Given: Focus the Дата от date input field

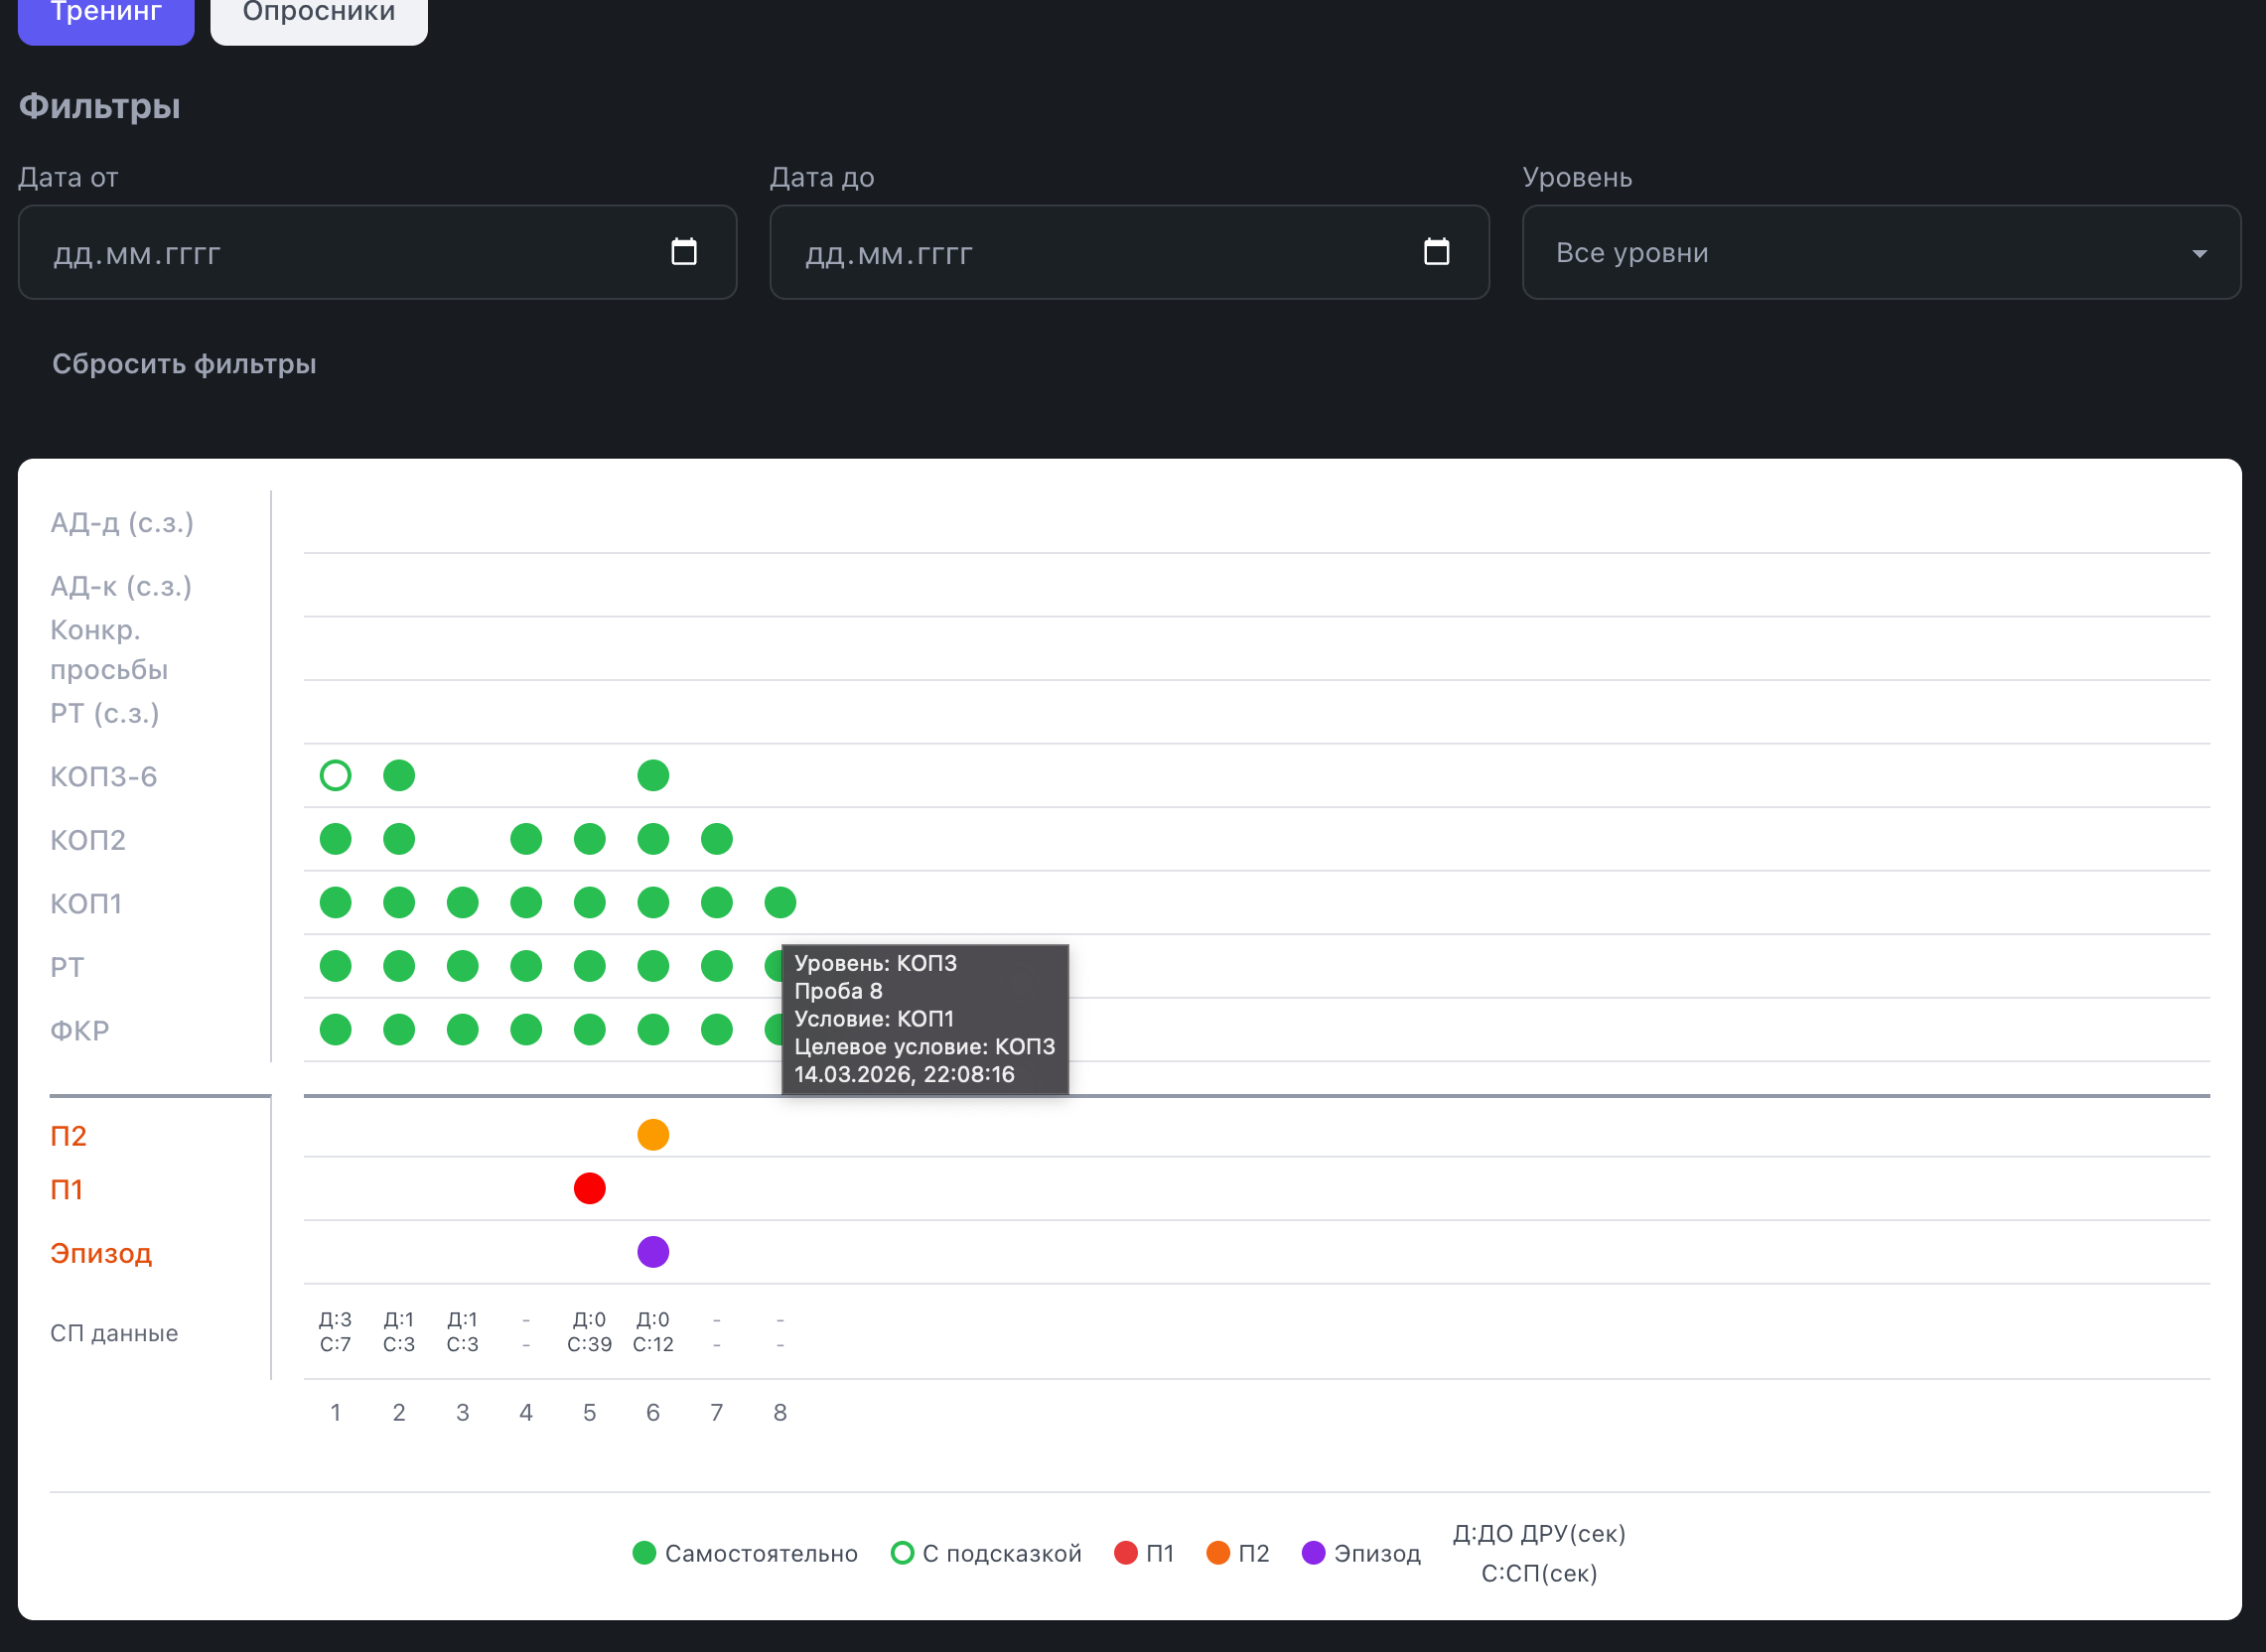Looking at the screenshot, I should [340, 252].
